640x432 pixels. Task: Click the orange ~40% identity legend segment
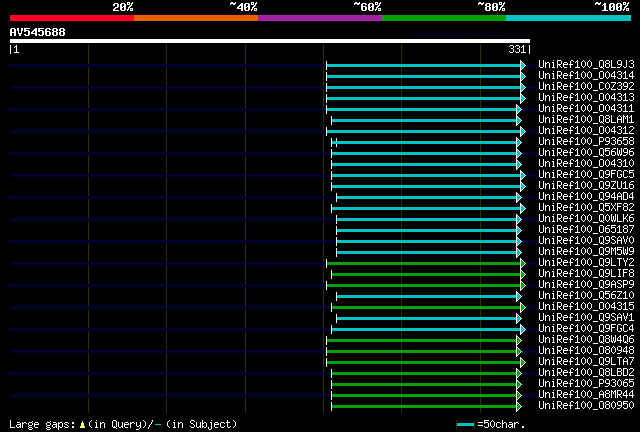point(196,18)
